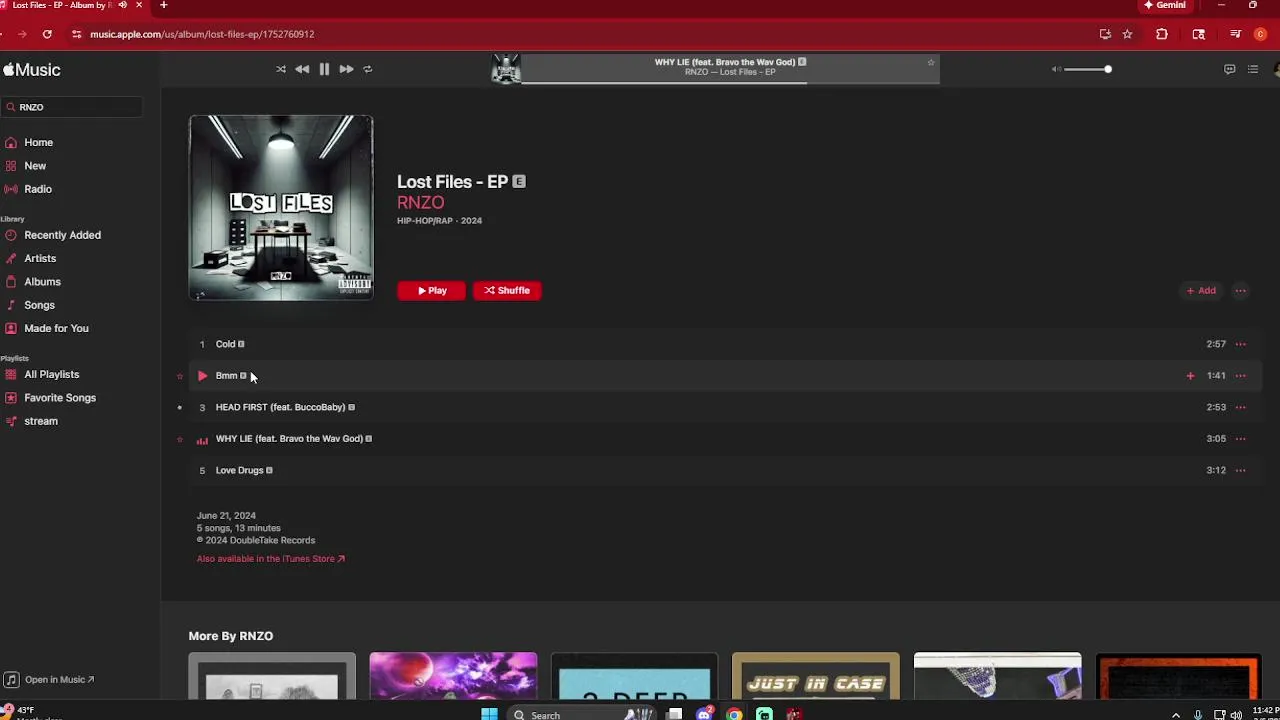Click the address bar URL
The image size is (1280, 720).
(x=202, y=34)
